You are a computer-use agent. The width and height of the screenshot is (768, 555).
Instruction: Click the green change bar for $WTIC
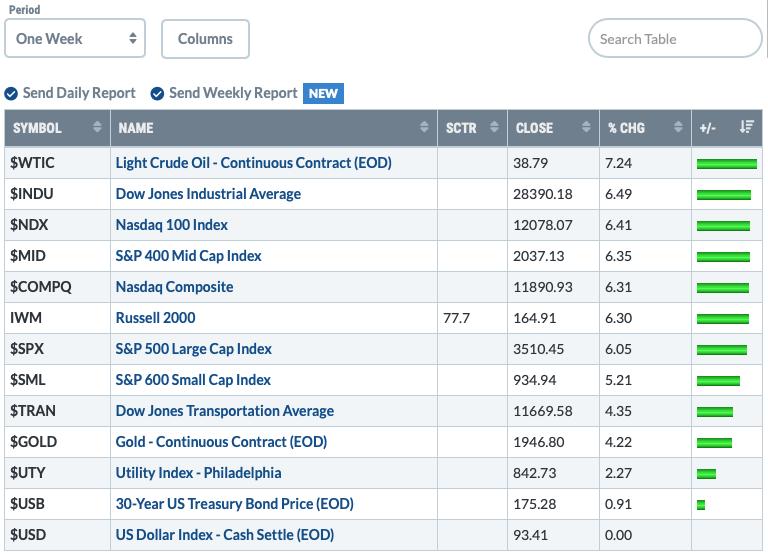click(x=727, y=164)
